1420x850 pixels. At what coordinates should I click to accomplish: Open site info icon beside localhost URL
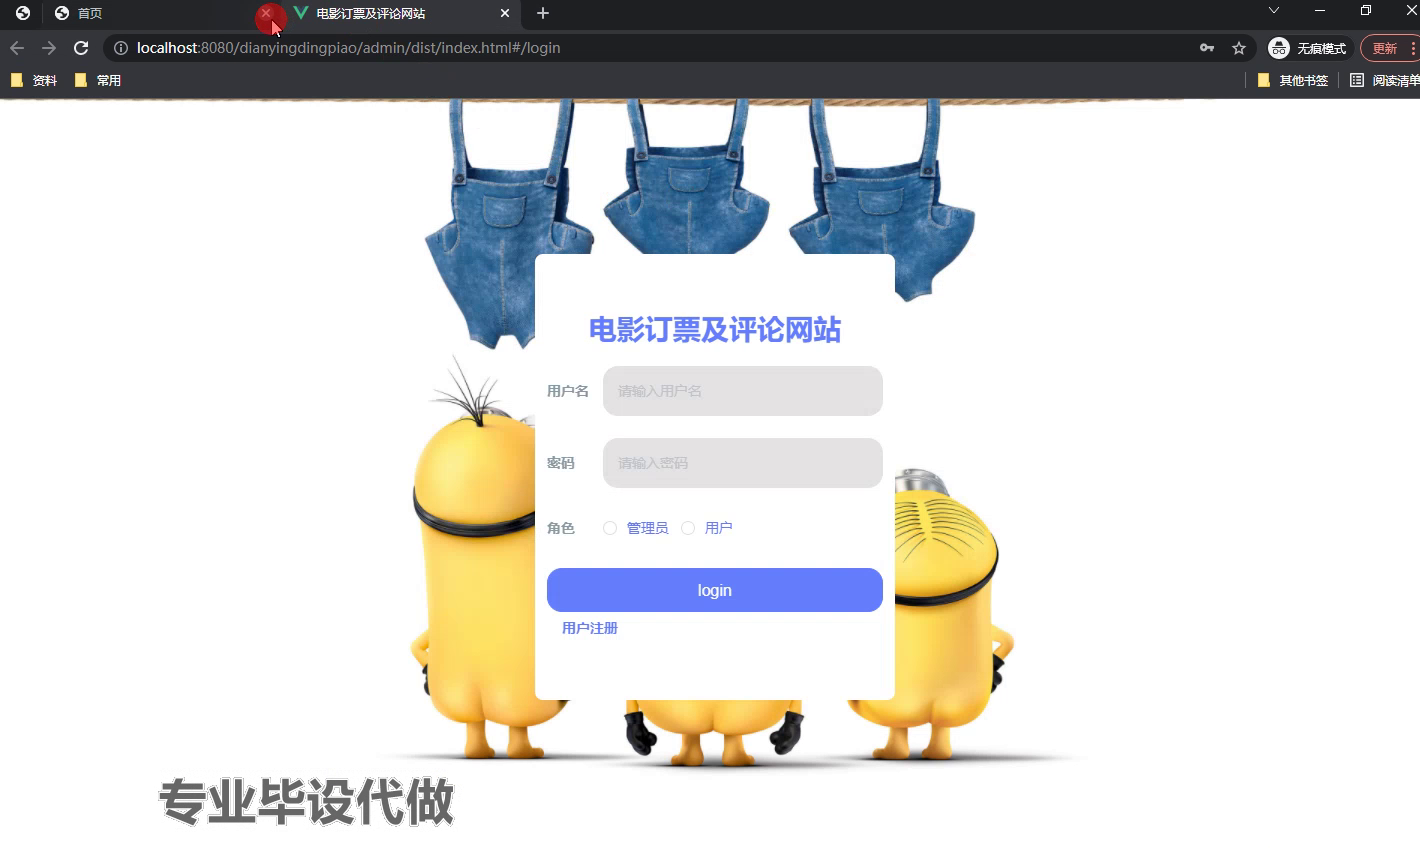click(x=121, y=48)
